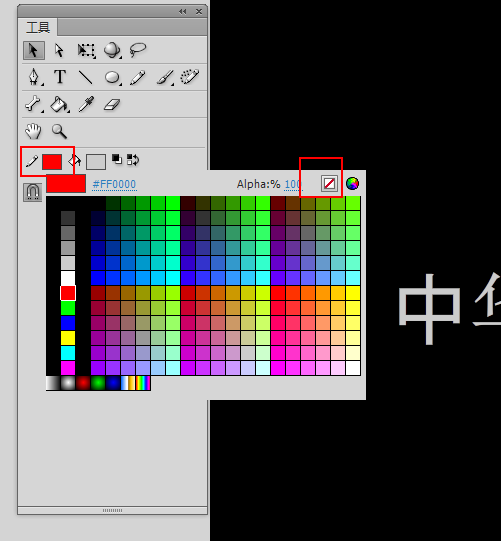Pick the white swatch in left column
The height and width of the screenshot is (541, 501).
pyautogui.click(x=68, y=278)
